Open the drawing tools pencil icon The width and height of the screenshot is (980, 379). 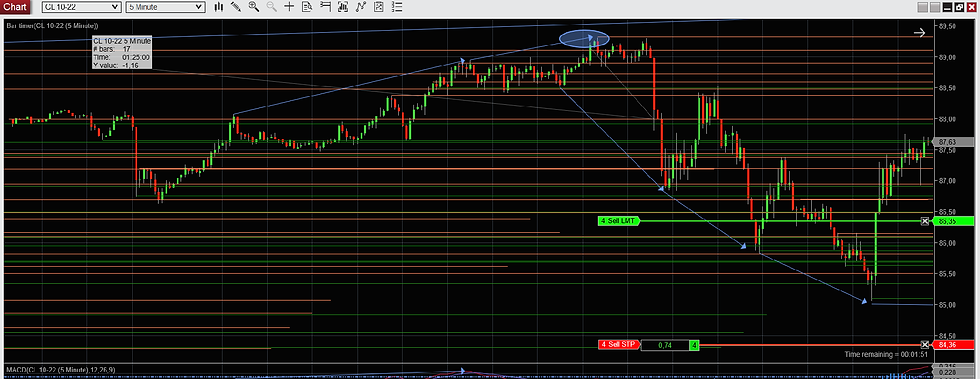236,7
